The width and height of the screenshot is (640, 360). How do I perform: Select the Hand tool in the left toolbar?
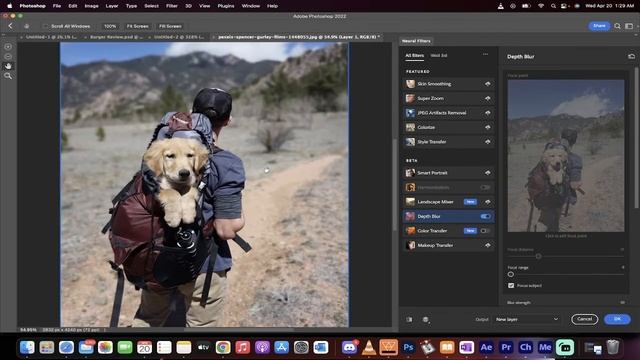[8, 66]
